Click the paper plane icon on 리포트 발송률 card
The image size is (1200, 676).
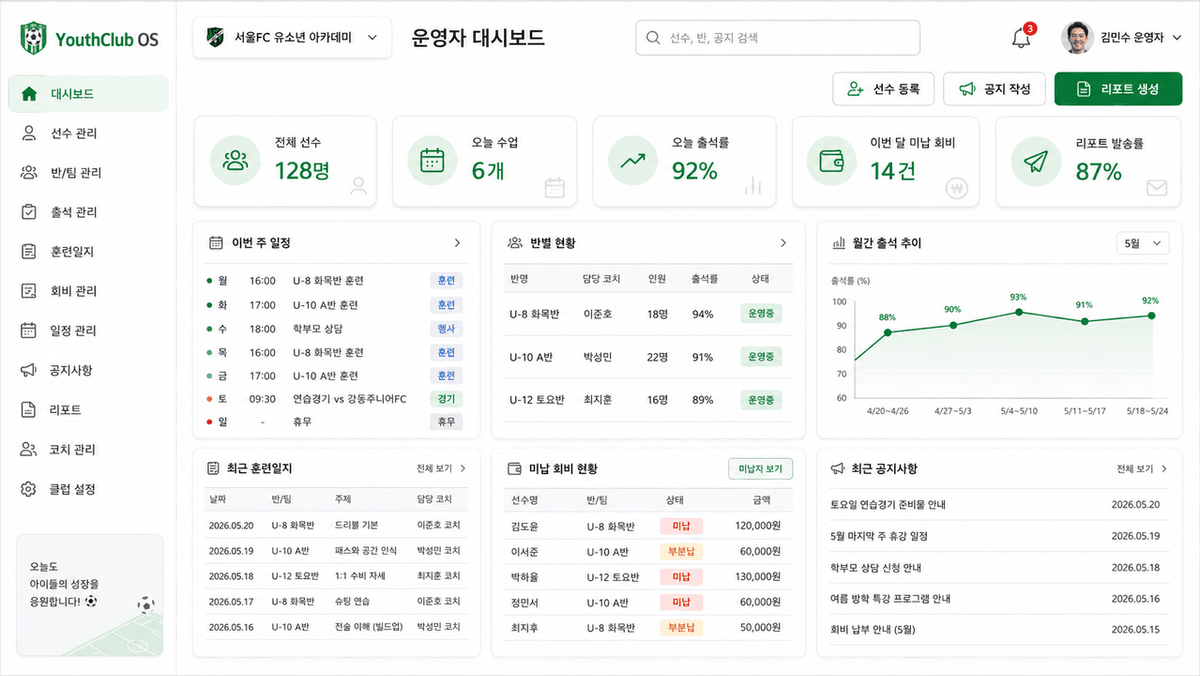[x=1035, y=161]
